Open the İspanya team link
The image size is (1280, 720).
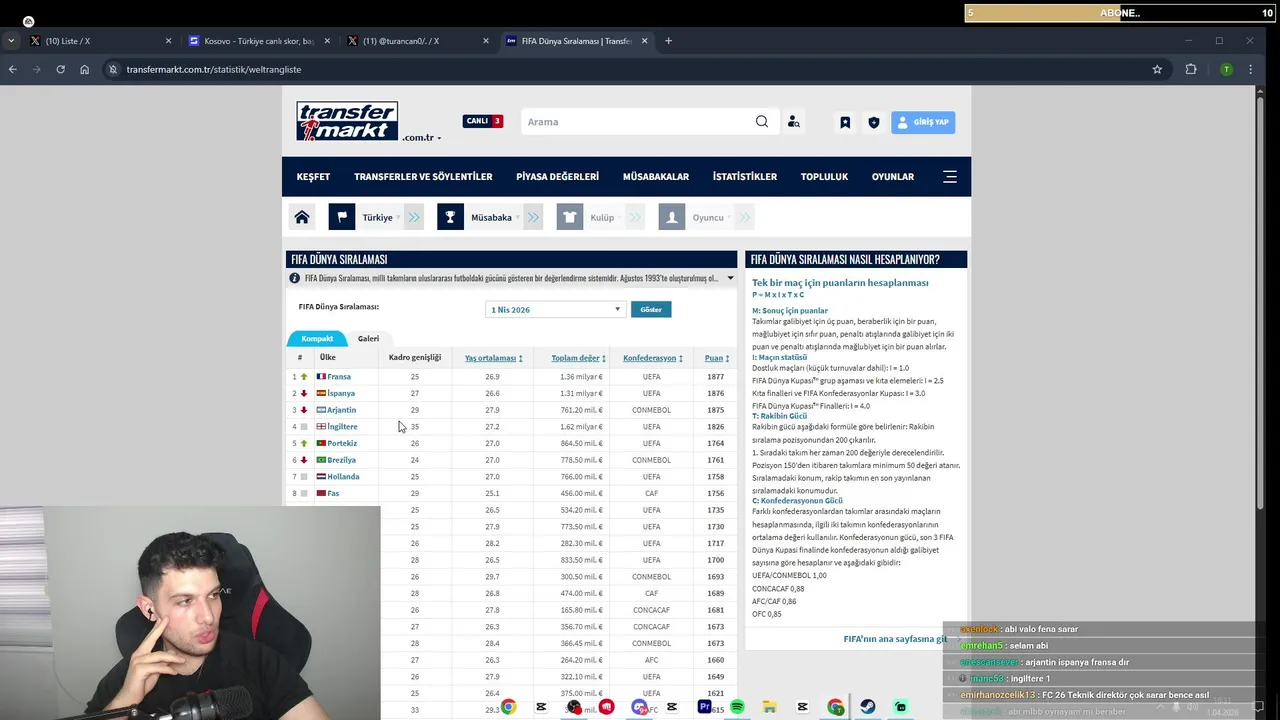(341, 393)
